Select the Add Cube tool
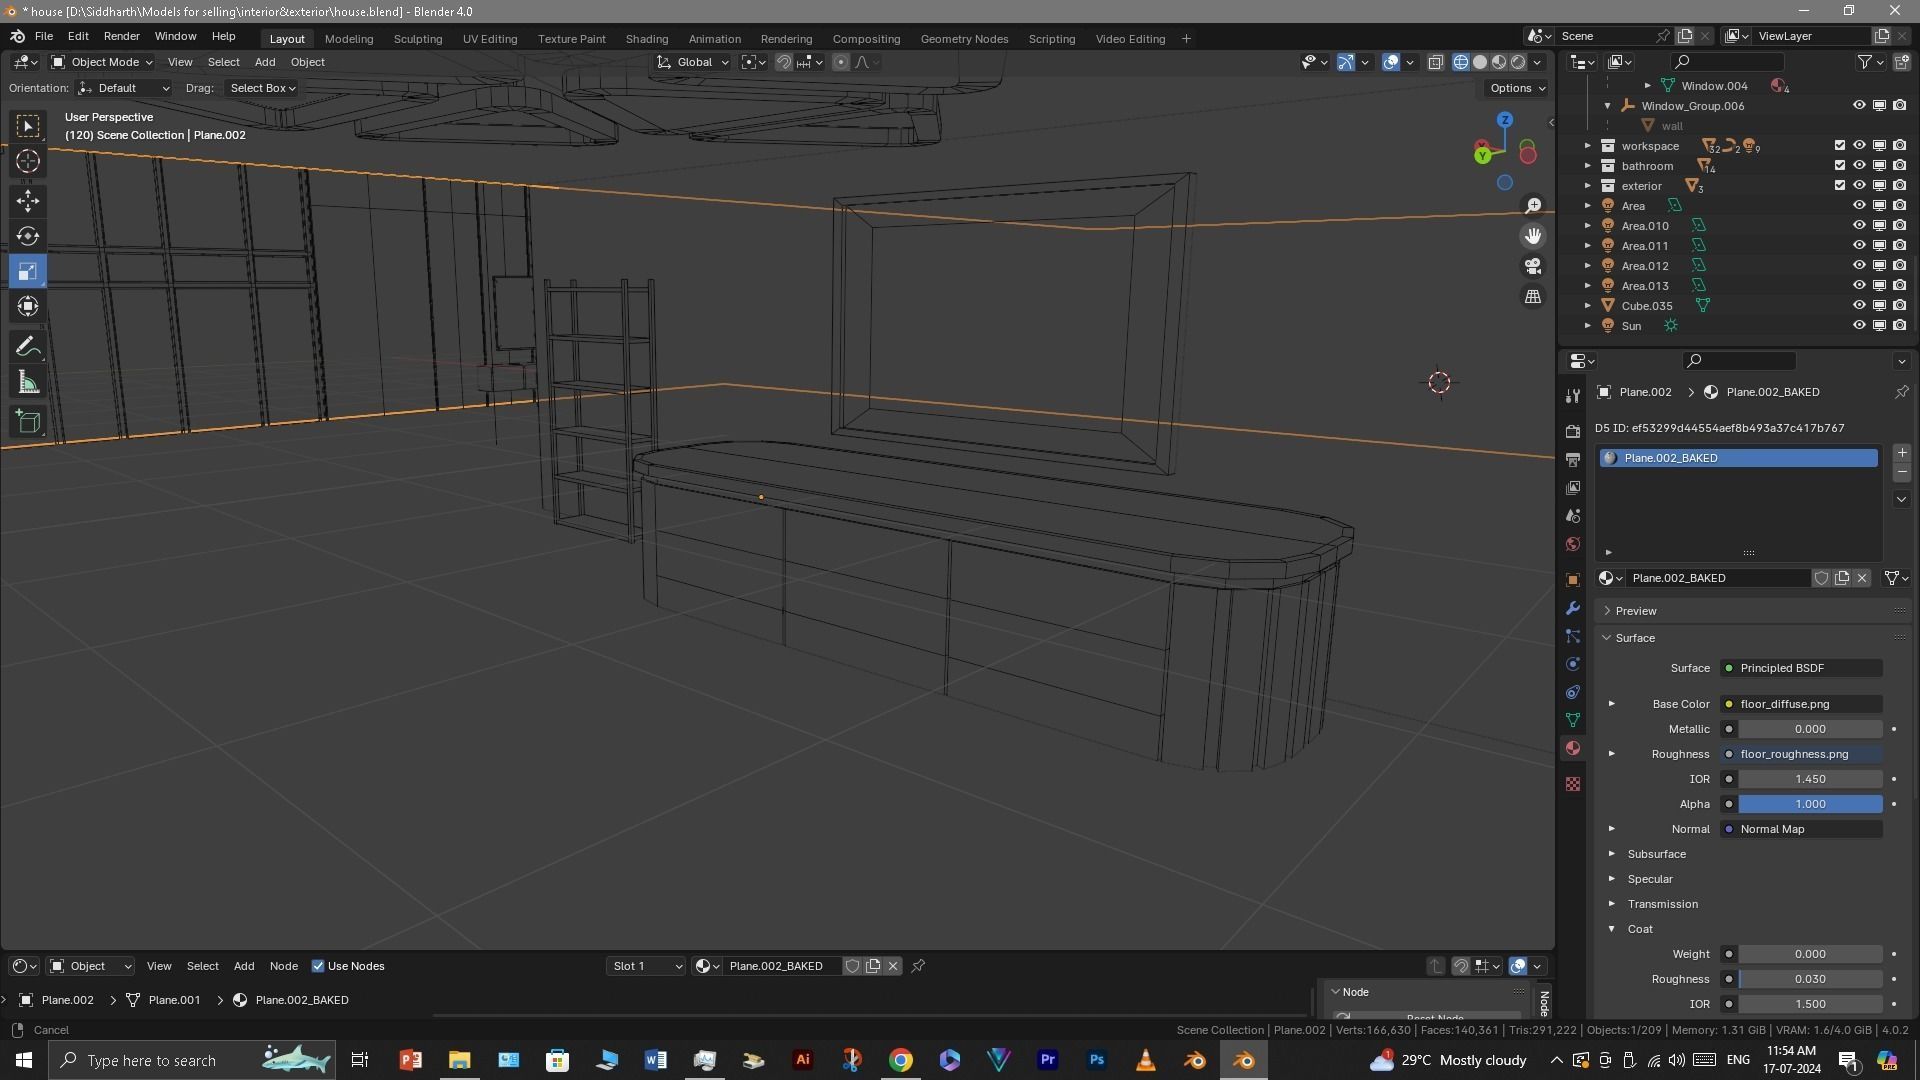The height and width of the screenshot is (1080, 1920). pos(28,422)
